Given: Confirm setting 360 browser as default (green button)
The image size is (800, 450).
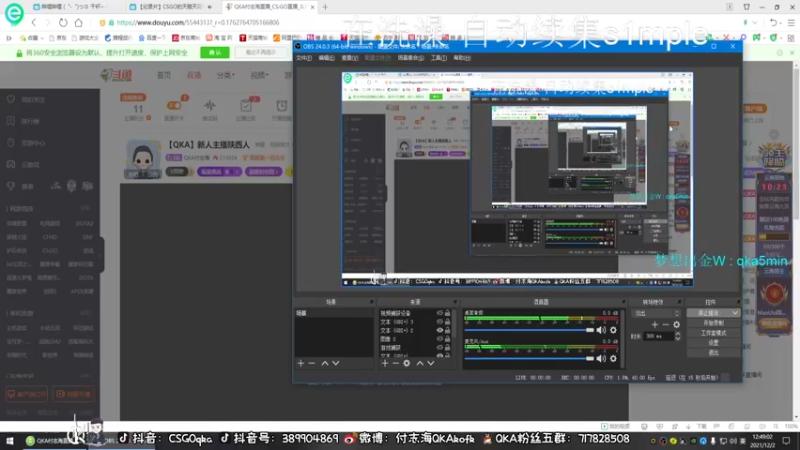Looking at the screenshot, I should 215,53.
